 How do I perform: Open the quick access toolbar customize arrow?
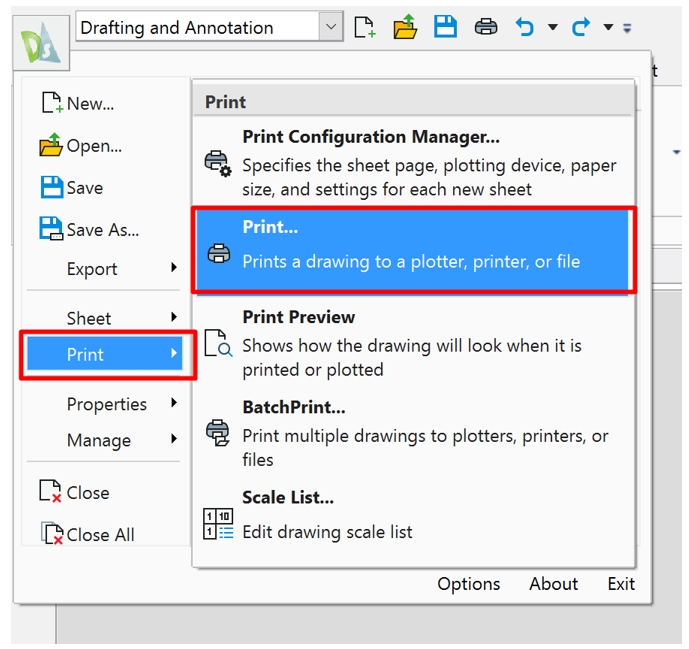click(x=627, y=28)
